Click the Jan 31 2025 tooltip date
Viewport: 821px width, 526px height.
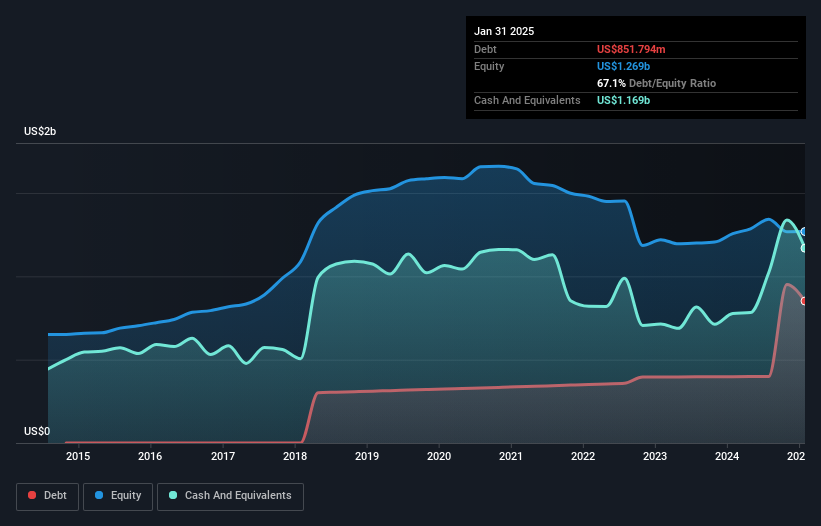[504, 31]
